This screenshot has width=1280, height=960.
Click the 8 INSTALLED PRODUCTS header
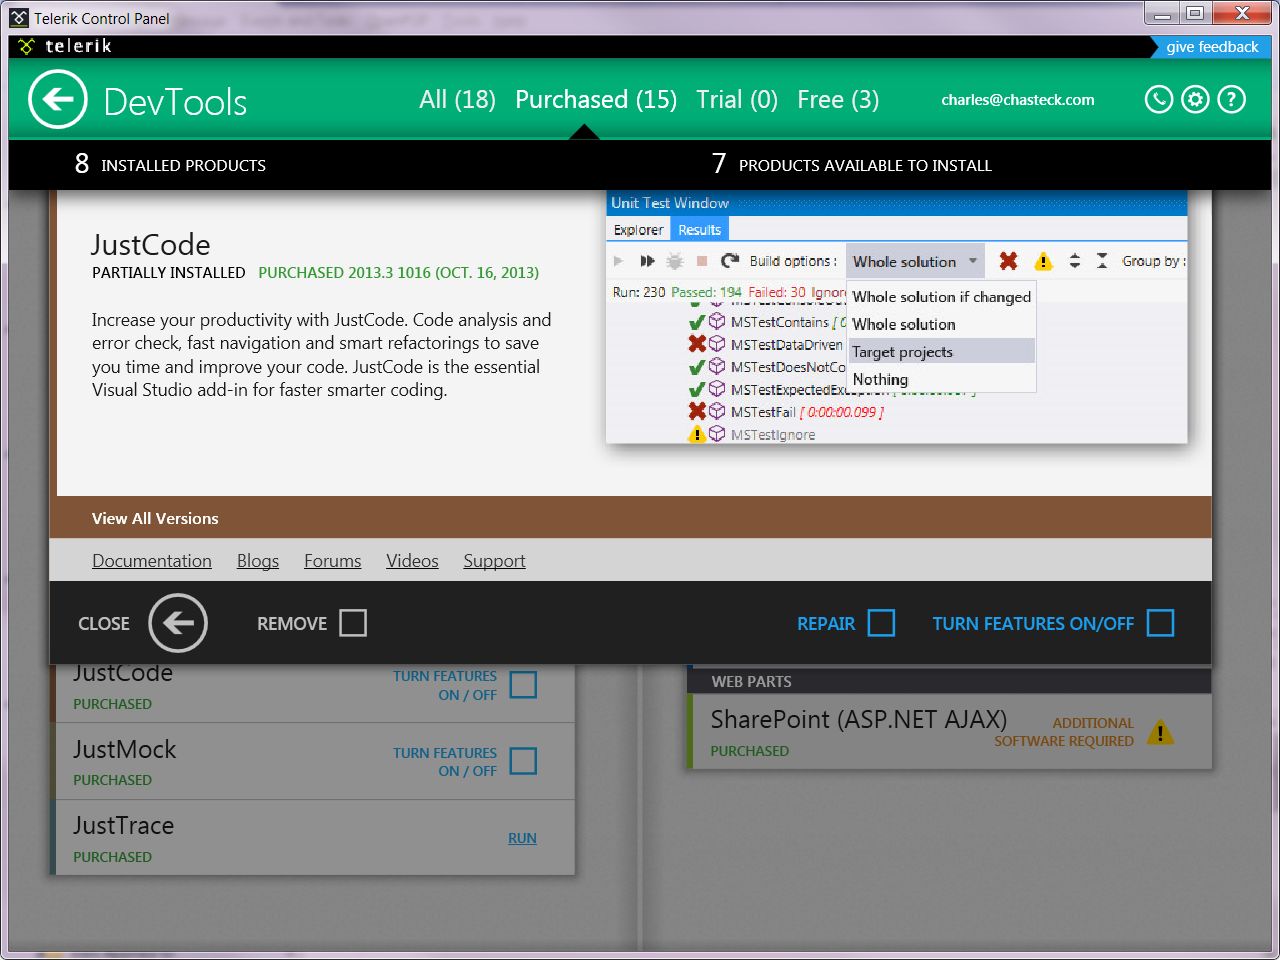(170, 164)
